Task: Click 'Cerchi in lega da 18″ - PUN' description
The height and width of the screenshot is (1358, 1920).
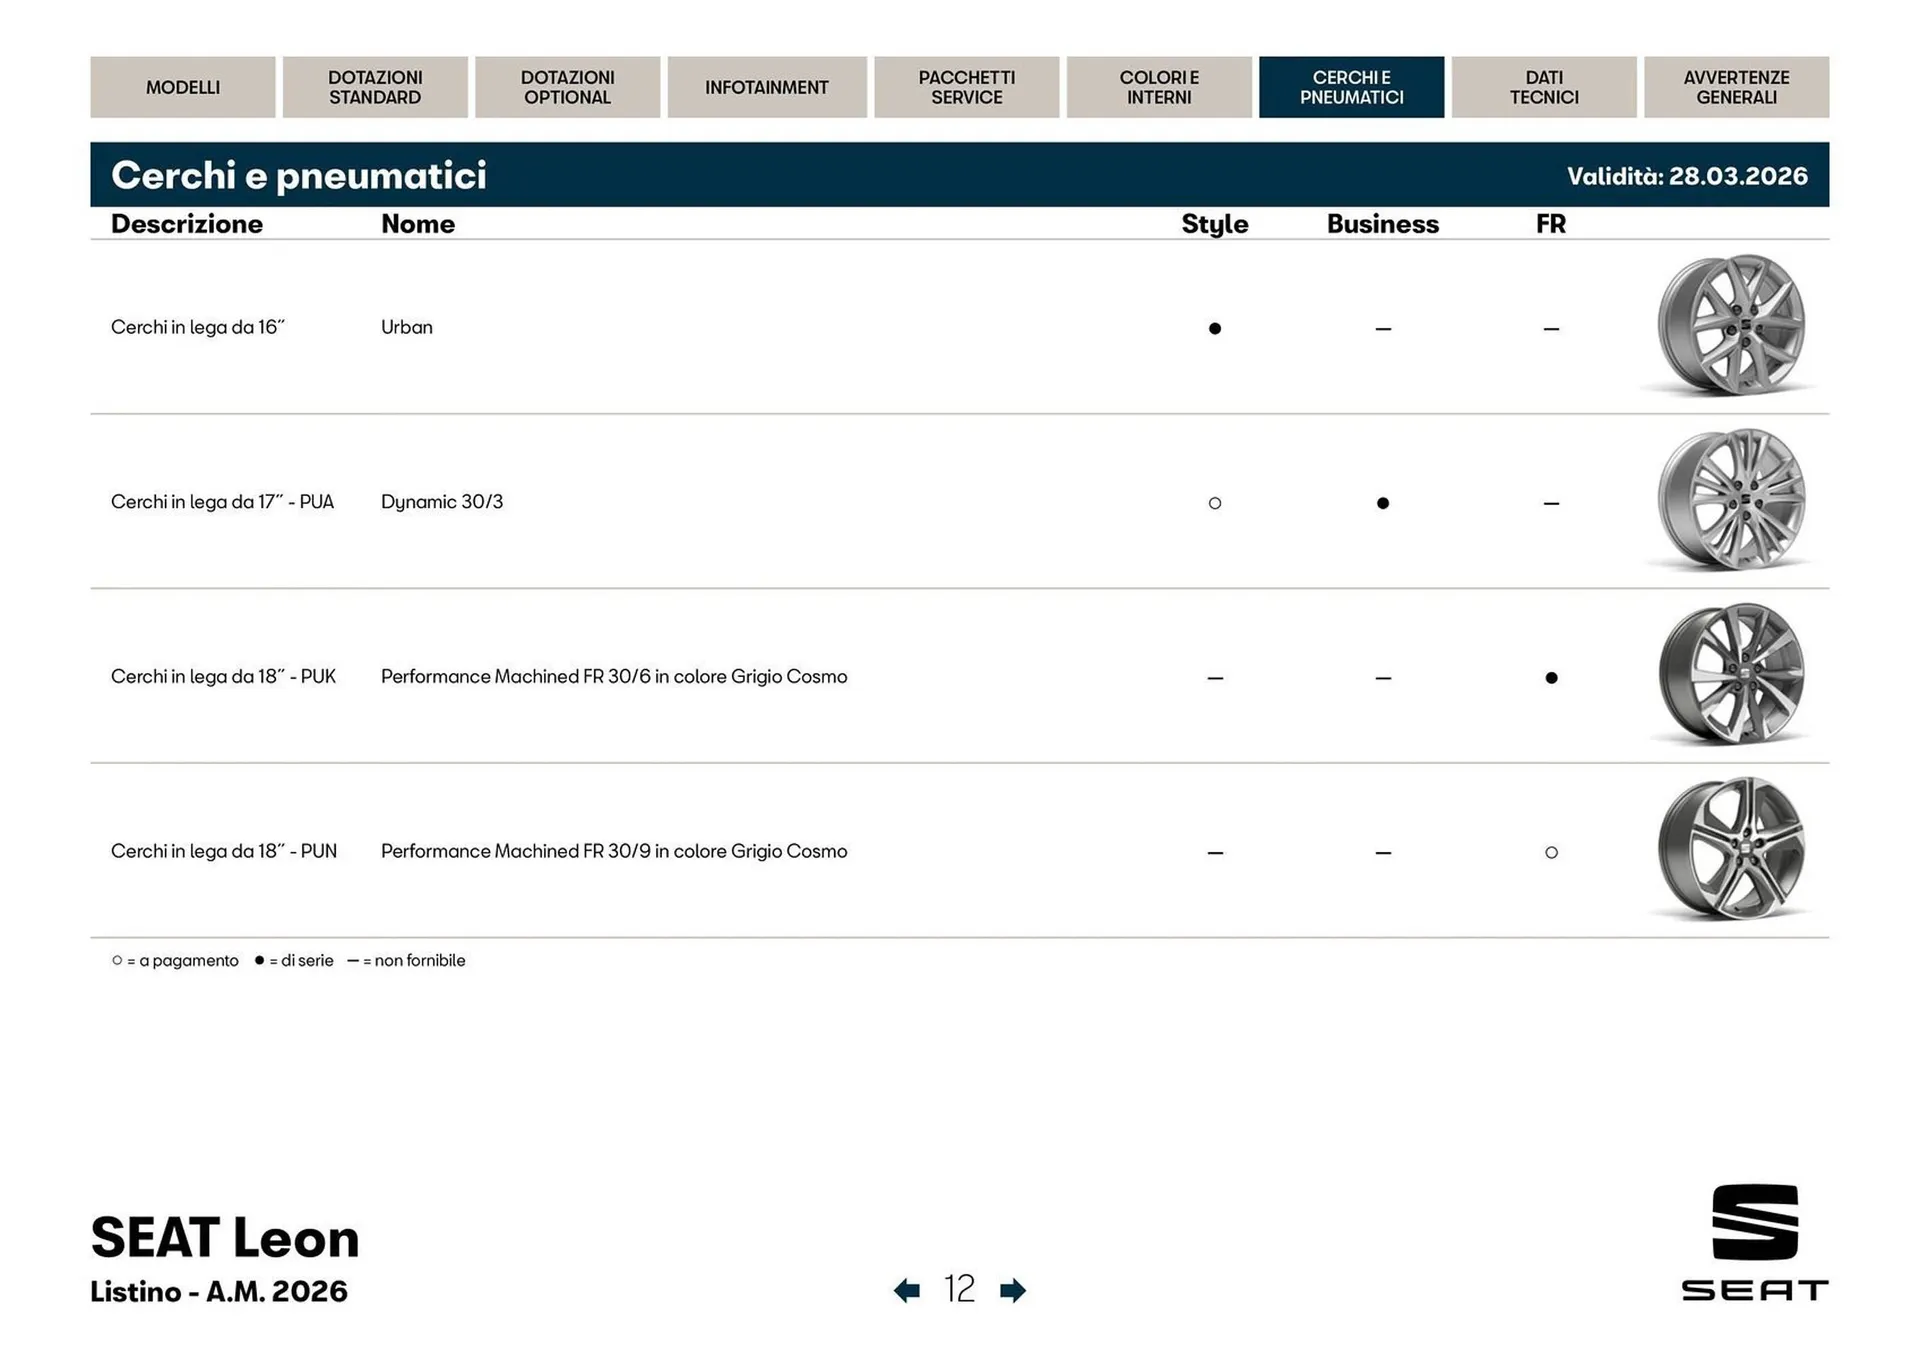Action: [224, 851]
